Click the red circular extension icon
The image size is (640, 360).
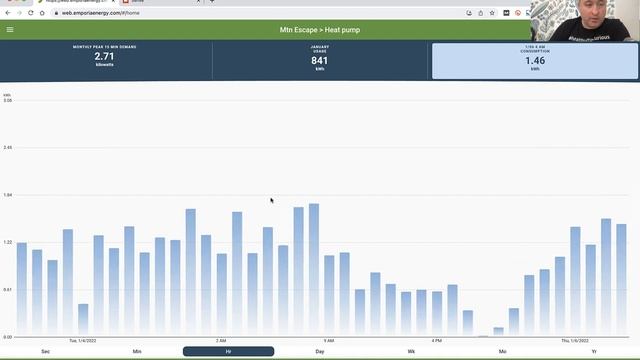pos(518,13)
